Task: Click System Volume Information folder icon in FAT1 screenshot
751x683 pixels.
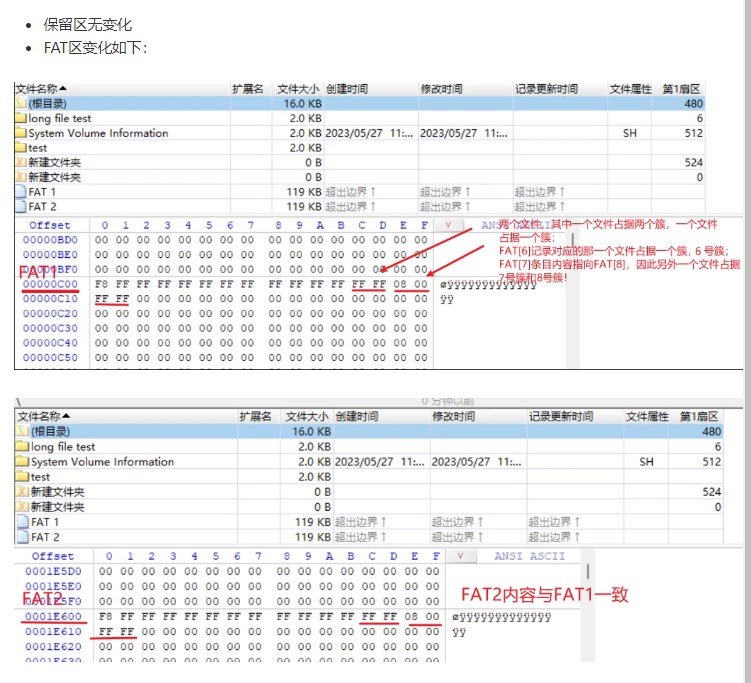Action: pos(21,133)
